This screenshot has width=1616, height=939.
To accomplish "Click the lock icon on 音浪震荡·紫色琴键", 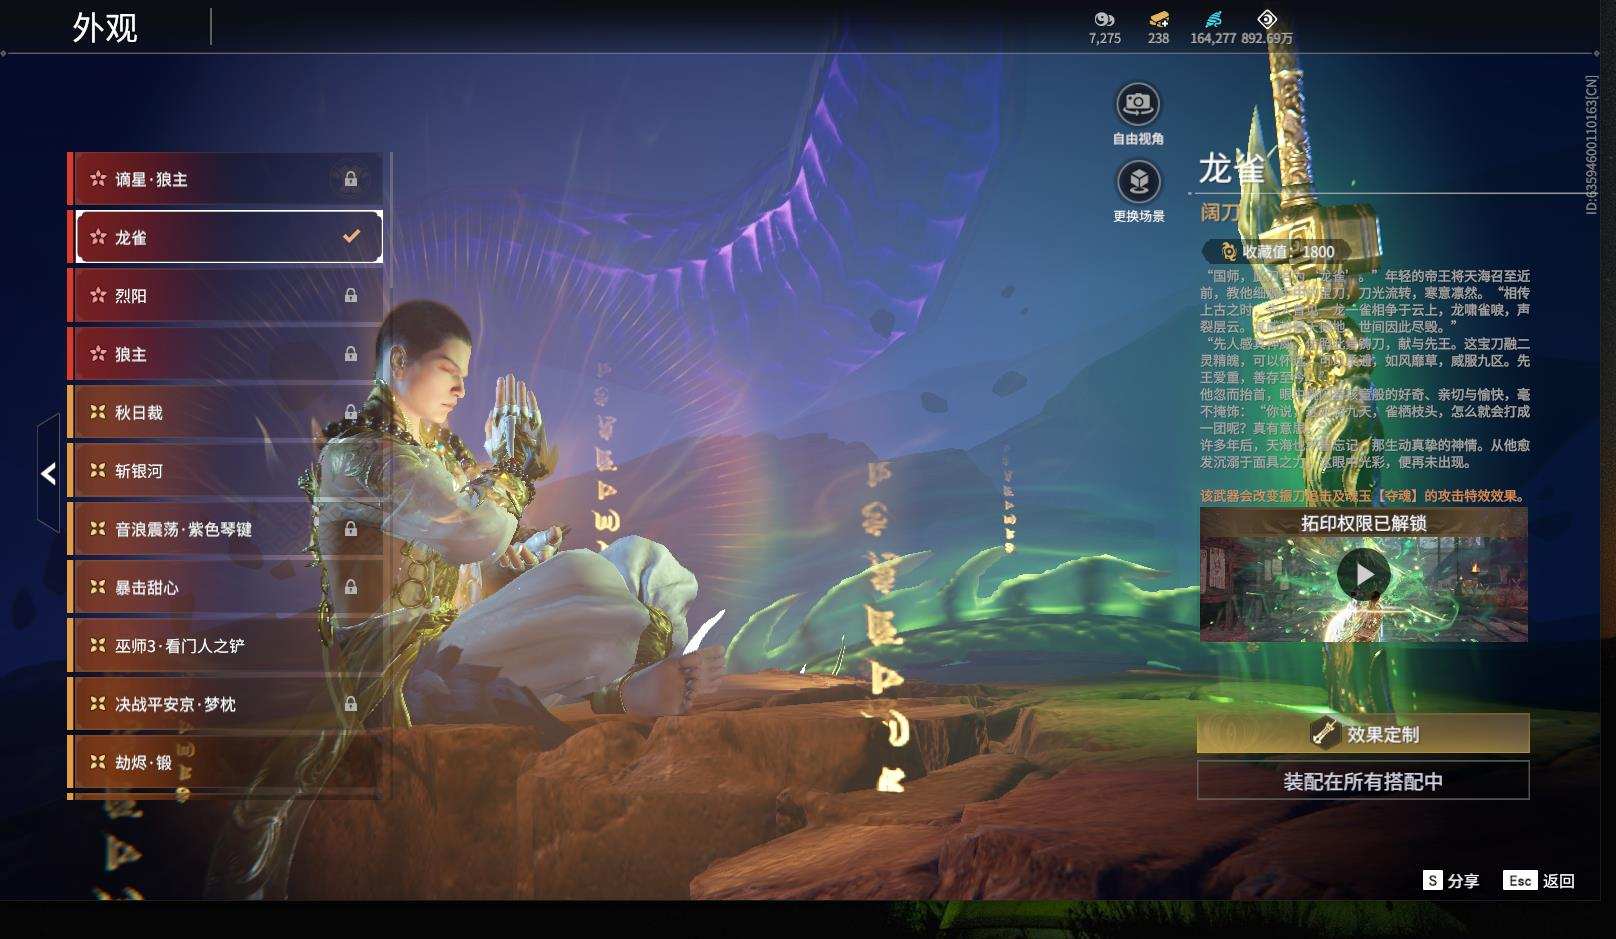I will pos(351,529).
